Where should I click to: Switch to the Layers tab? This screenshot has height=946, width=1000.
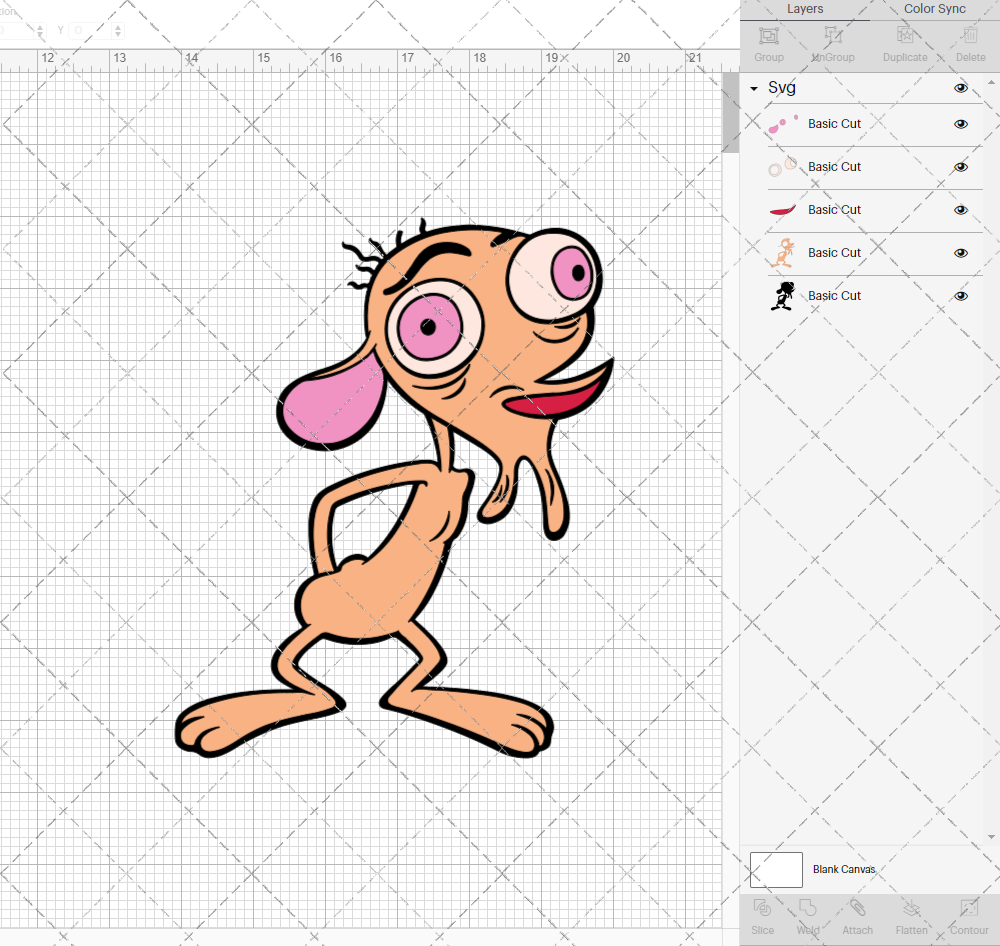coord(805,9)
